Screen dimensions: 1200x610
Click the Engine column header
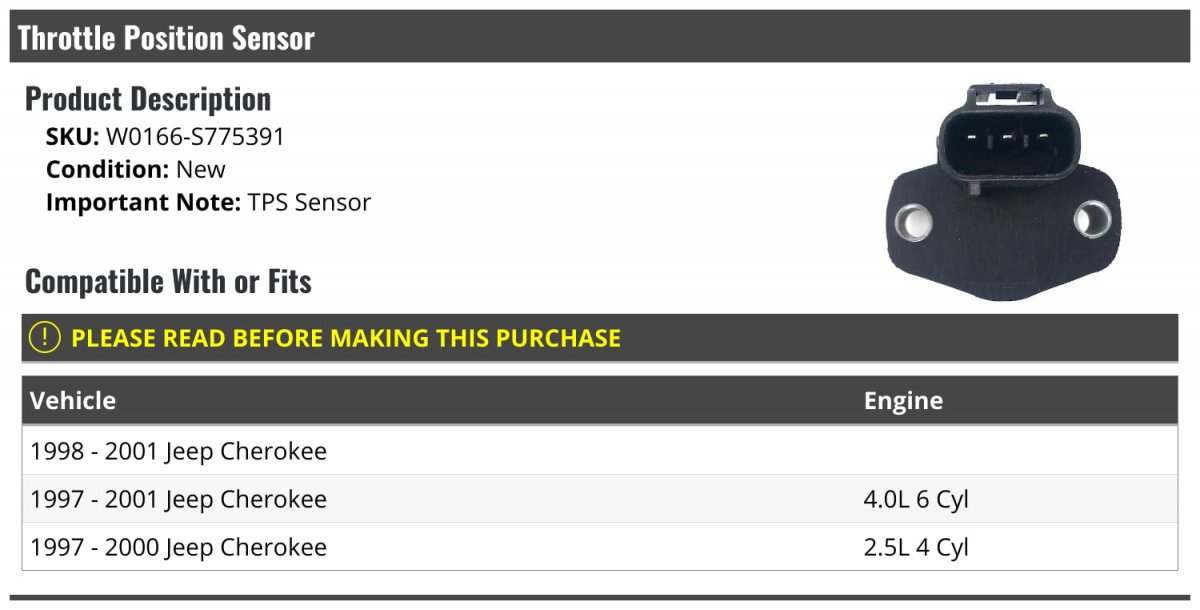903,401
